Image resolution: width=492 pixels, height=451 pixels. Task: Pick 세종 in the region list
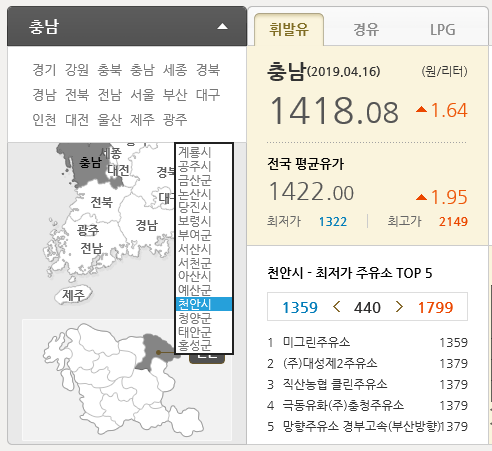click(x=175, y=70)
